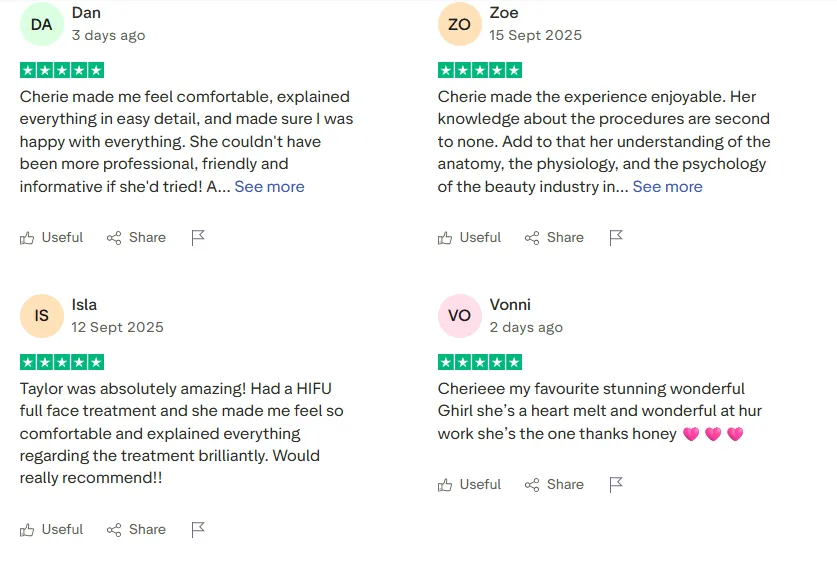Expand Dan's review with See more
The height and width of the screenshot is (561, 837).
pyautogui.click(x=270, y=187)
